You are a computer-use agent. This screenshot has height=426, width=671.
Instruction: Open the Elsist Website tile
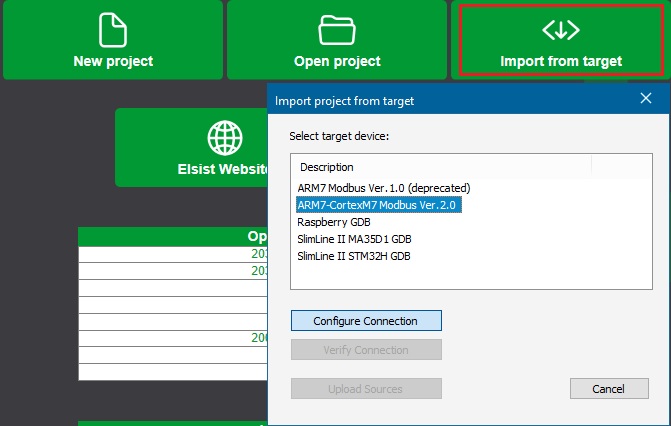click(x=191, y=147)
